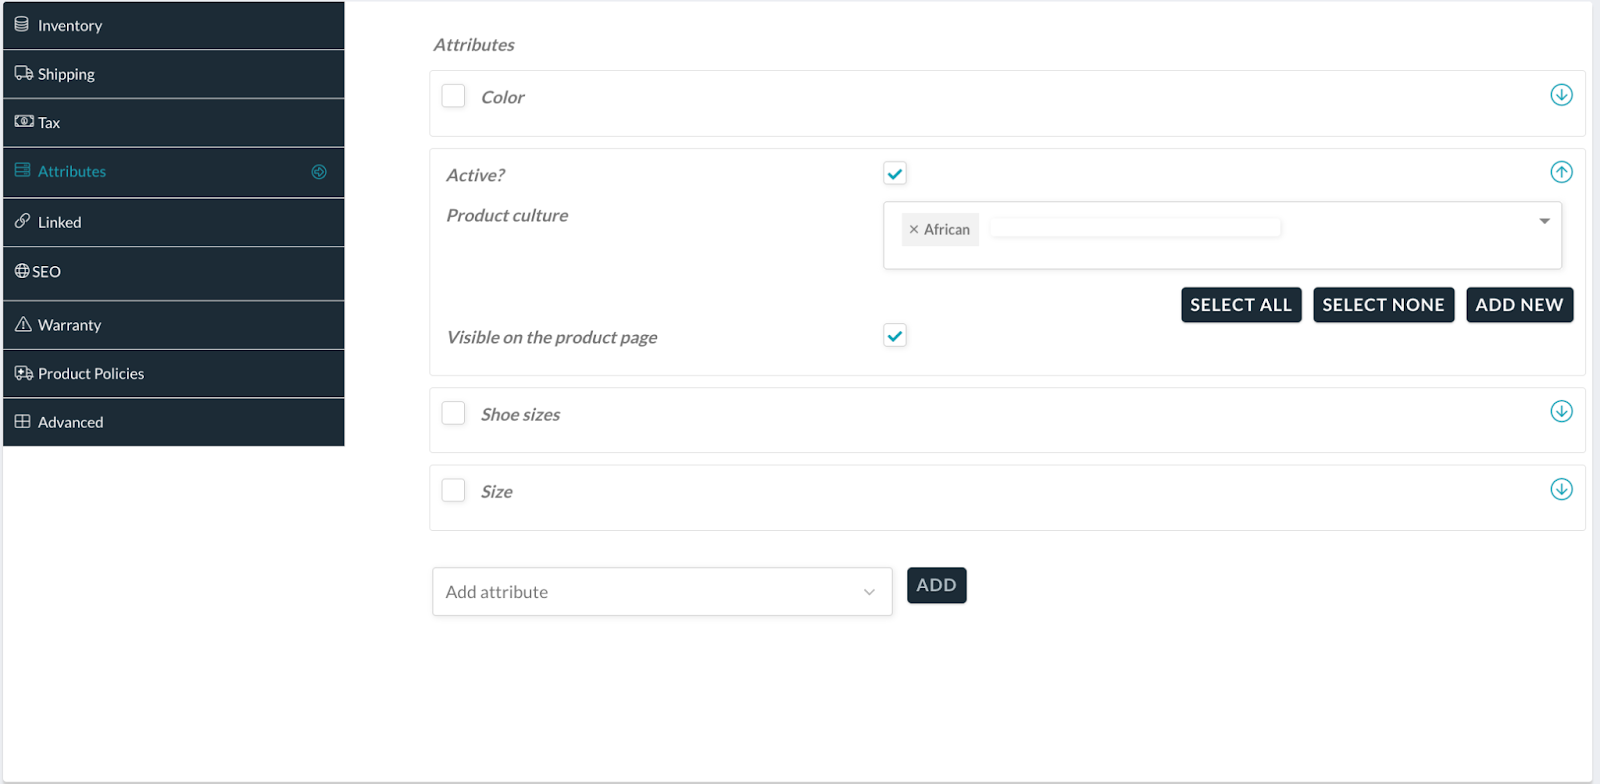Remove the African tag
Image resolution: width=1600 pixels, height=784 pixels.
pyautogui.click(x=913, y=230)
